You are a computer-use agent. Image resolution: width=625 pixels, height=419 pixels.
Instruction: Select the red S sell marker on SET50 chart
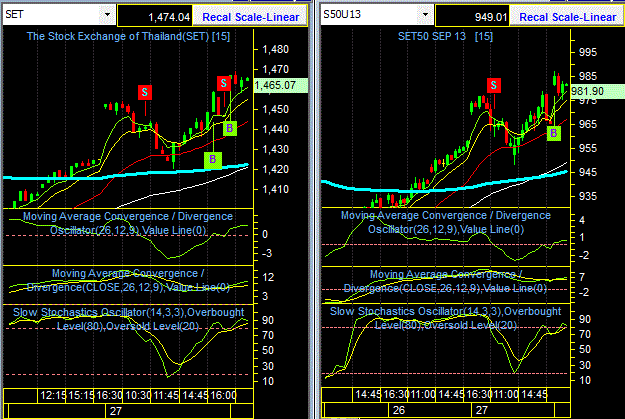[494, 85]
